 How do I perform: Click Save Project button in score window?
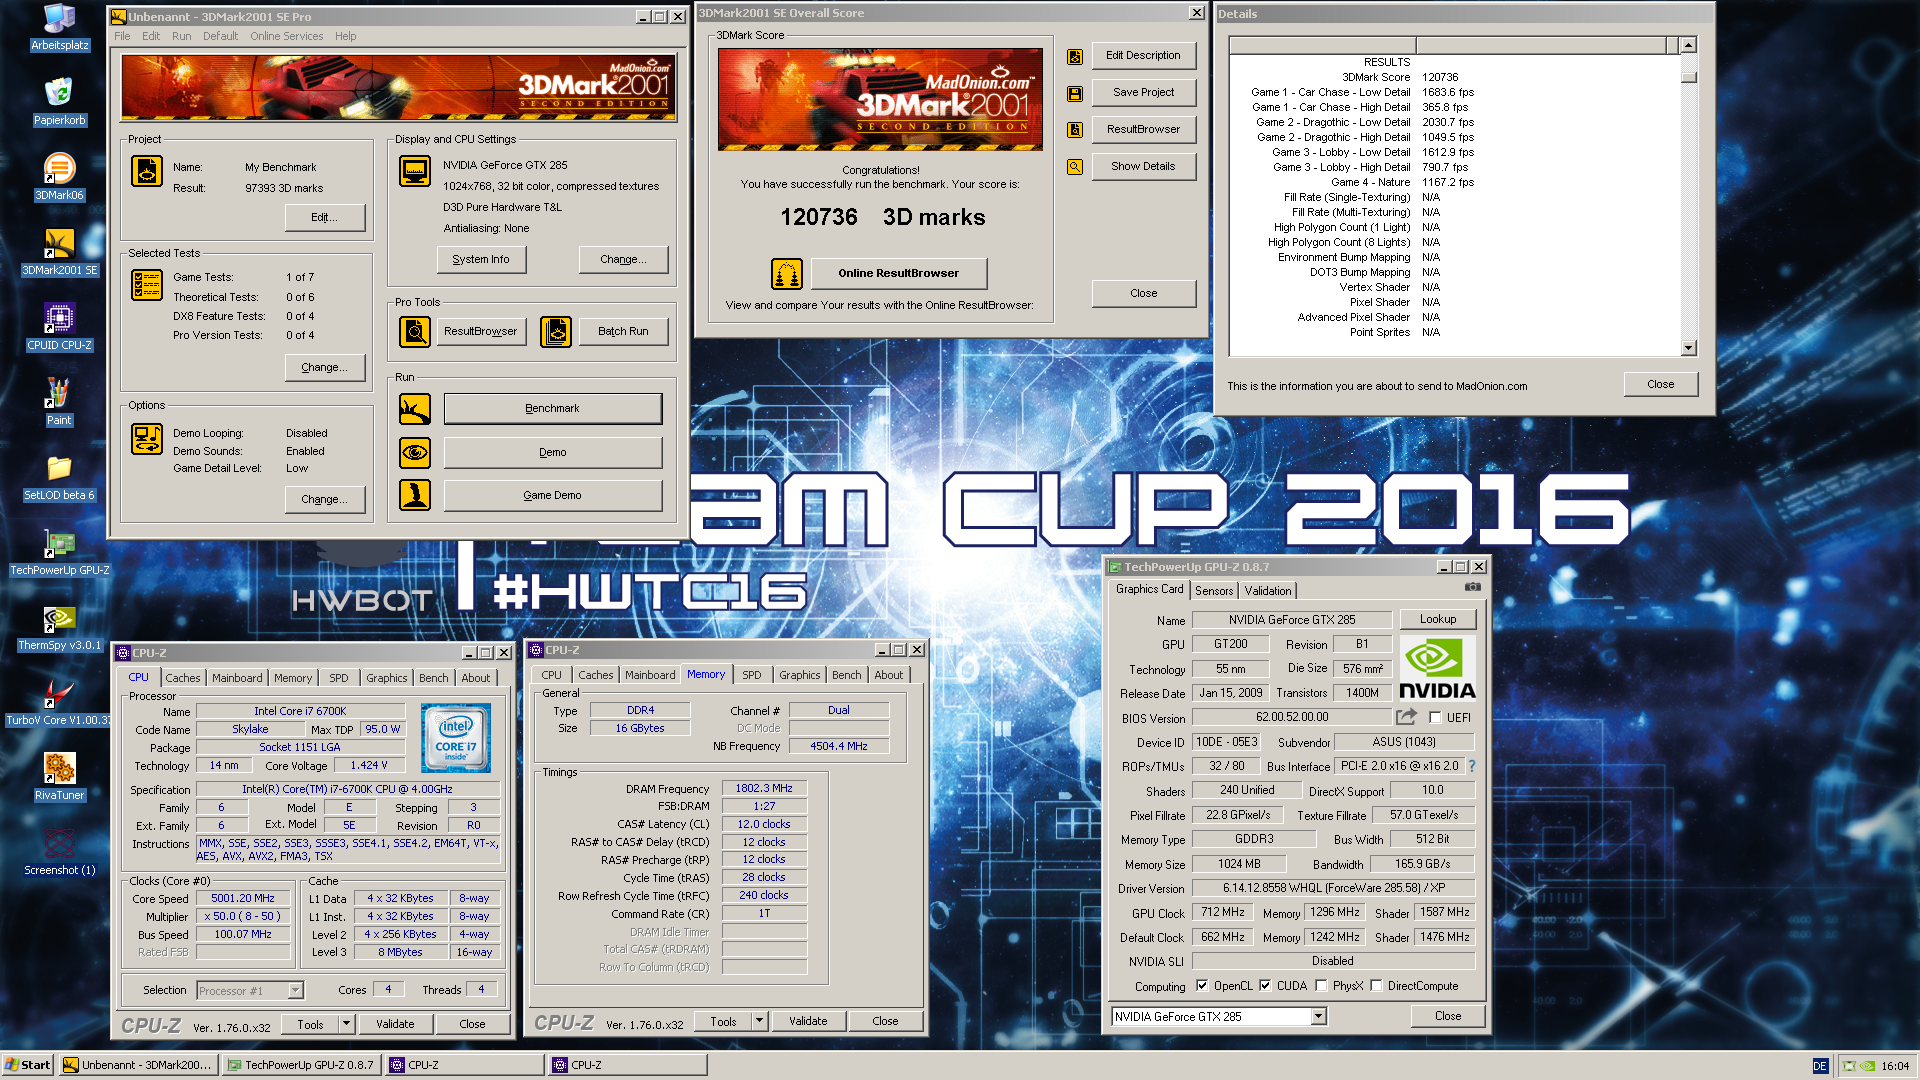pyautogui.click(x=1143, y=92)
